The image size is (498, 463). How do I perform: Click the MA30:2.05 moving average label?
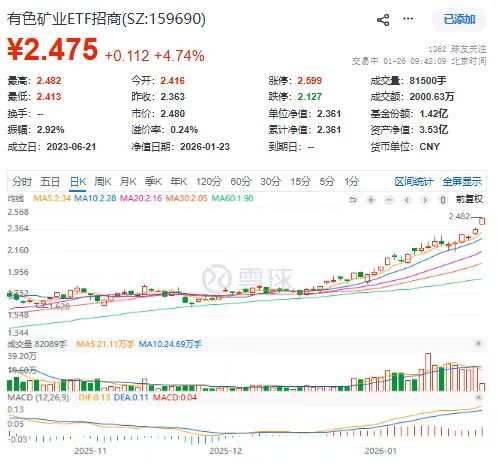[x=186, y=198]
